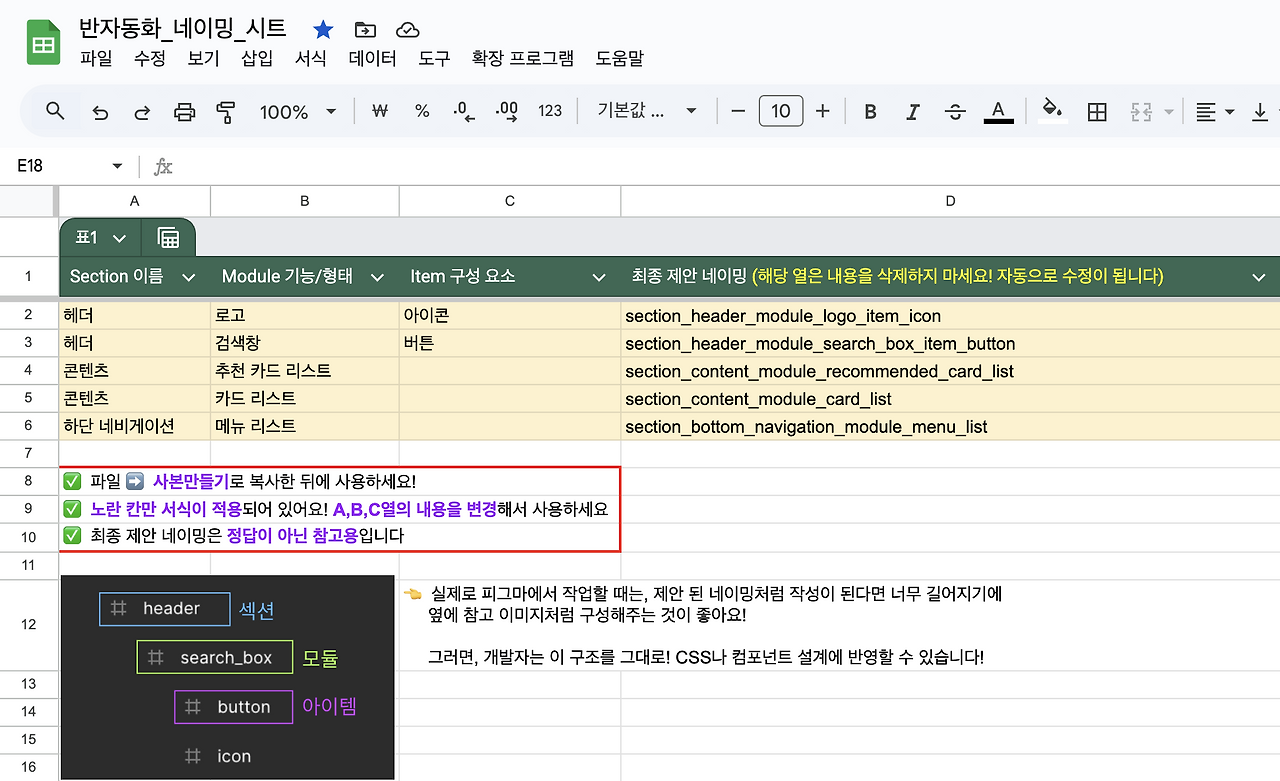Open the text color picker
The width and height of the screenshot is (1280, 781).
[997, 111]
